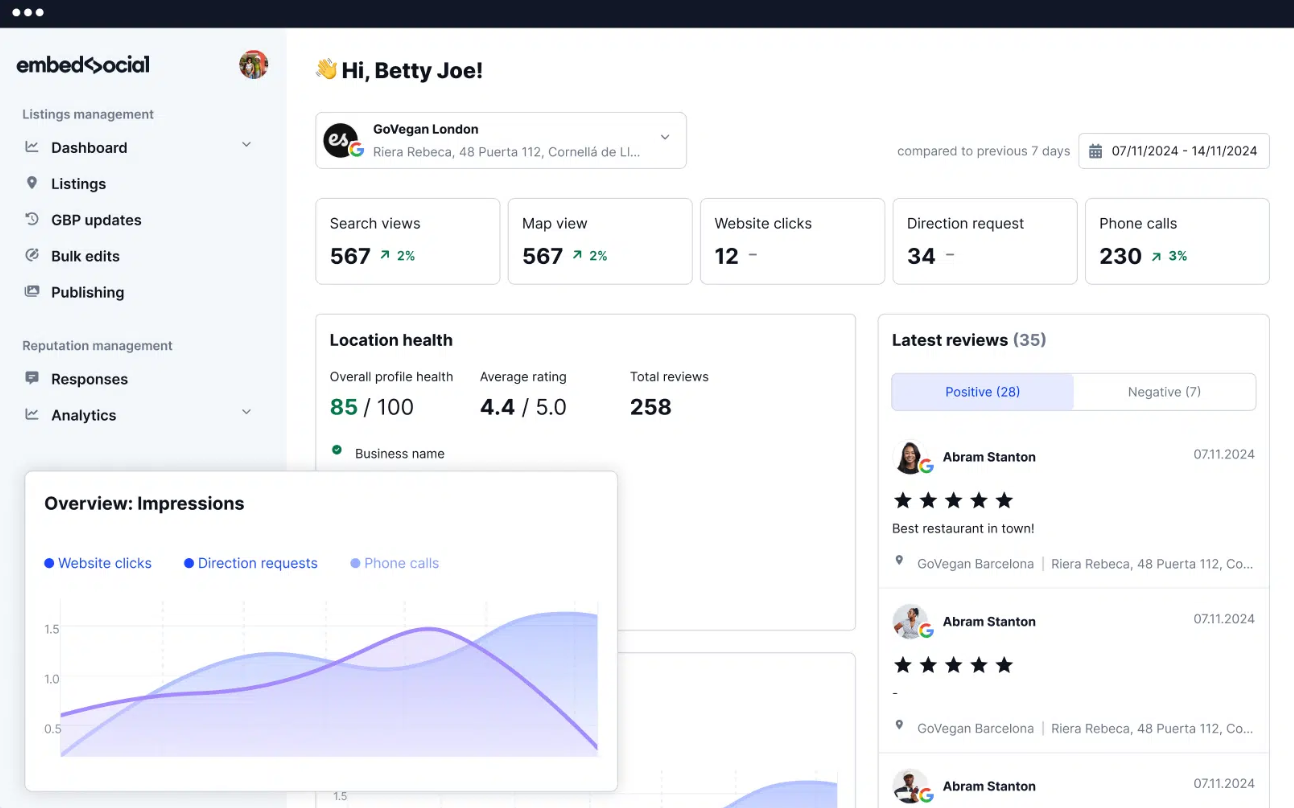Click the 'Best restaurant in town!' review text
This screenshot has height=808, width=1294.
pos(963,528)
